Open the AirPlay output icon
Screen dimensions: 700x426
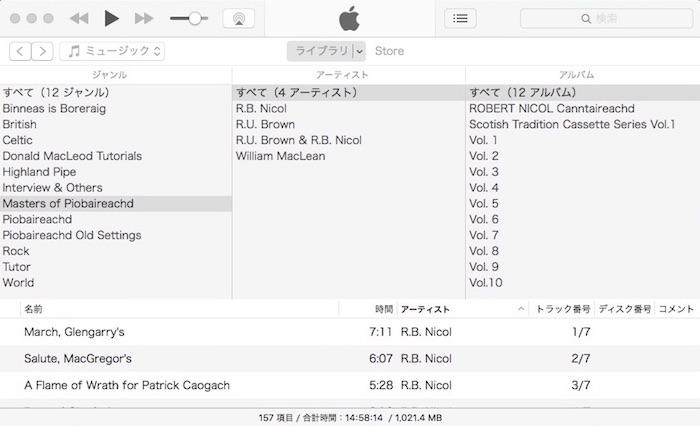click(x=237, y=18)
